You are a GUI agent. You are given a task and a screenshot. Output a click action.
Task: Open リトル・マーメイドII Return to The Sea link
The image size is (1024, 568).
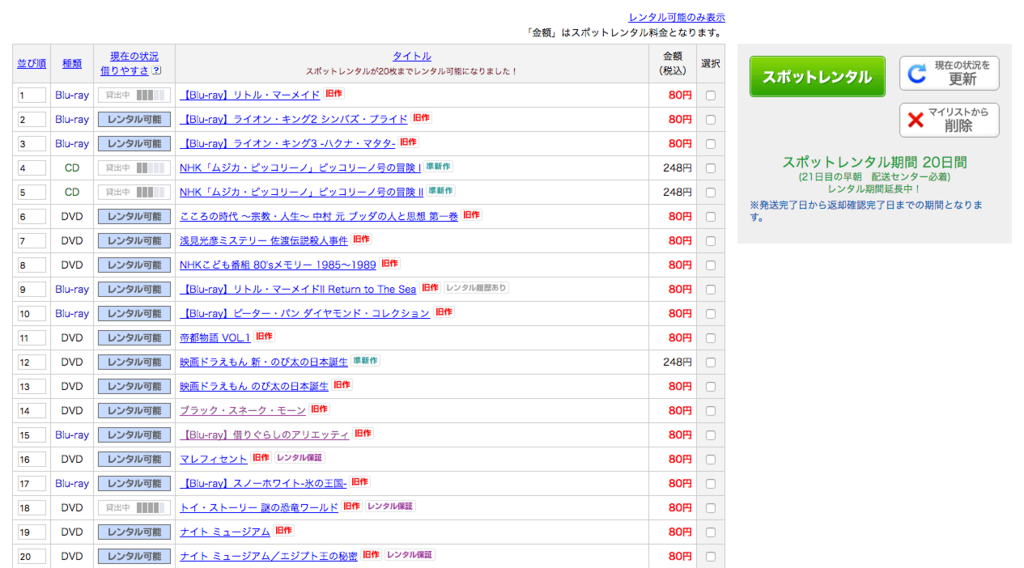tap(298, 289)
